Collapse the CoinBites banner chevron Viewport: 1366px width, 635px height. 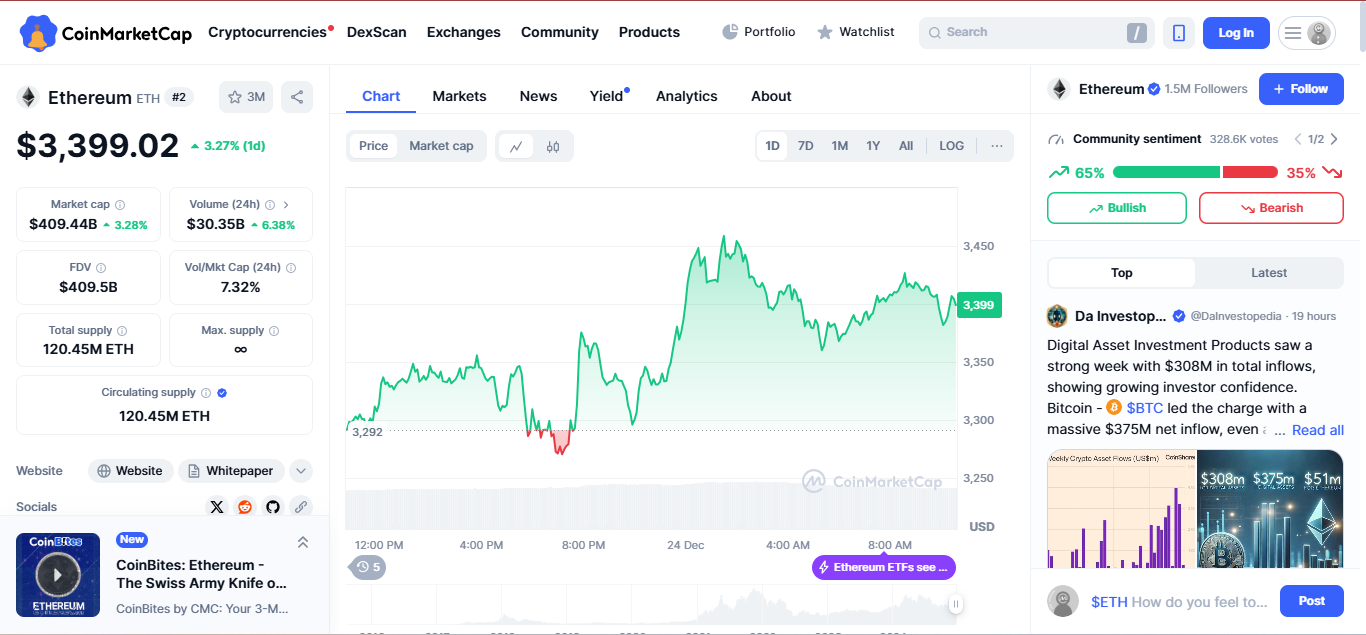tap(303, 542)
